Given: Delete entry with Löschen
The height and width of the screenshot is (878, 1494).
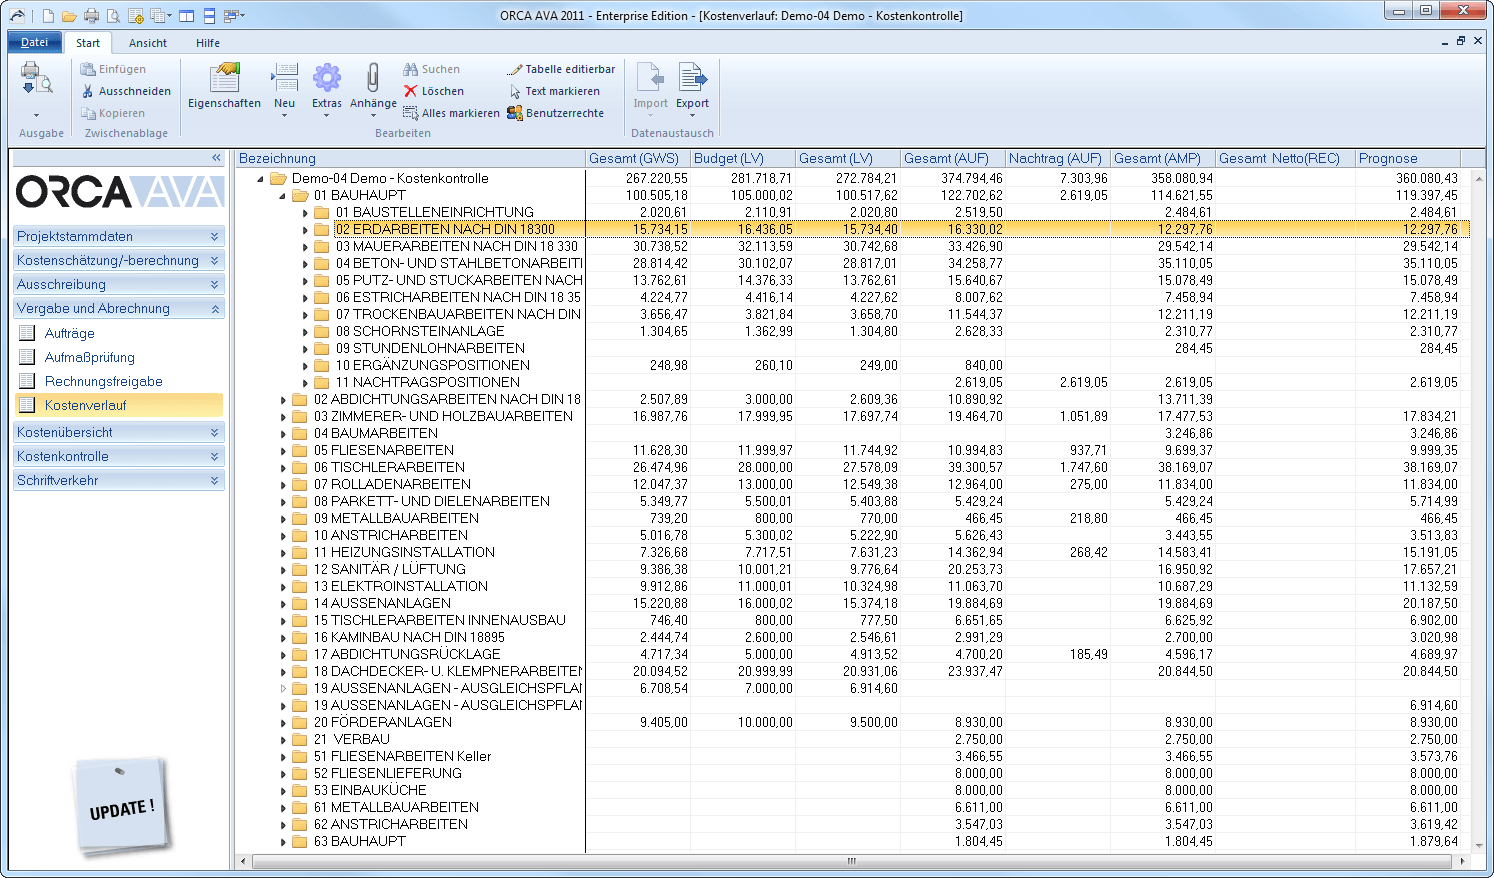Looking at the screenshot, I should [x=434, y=91].
